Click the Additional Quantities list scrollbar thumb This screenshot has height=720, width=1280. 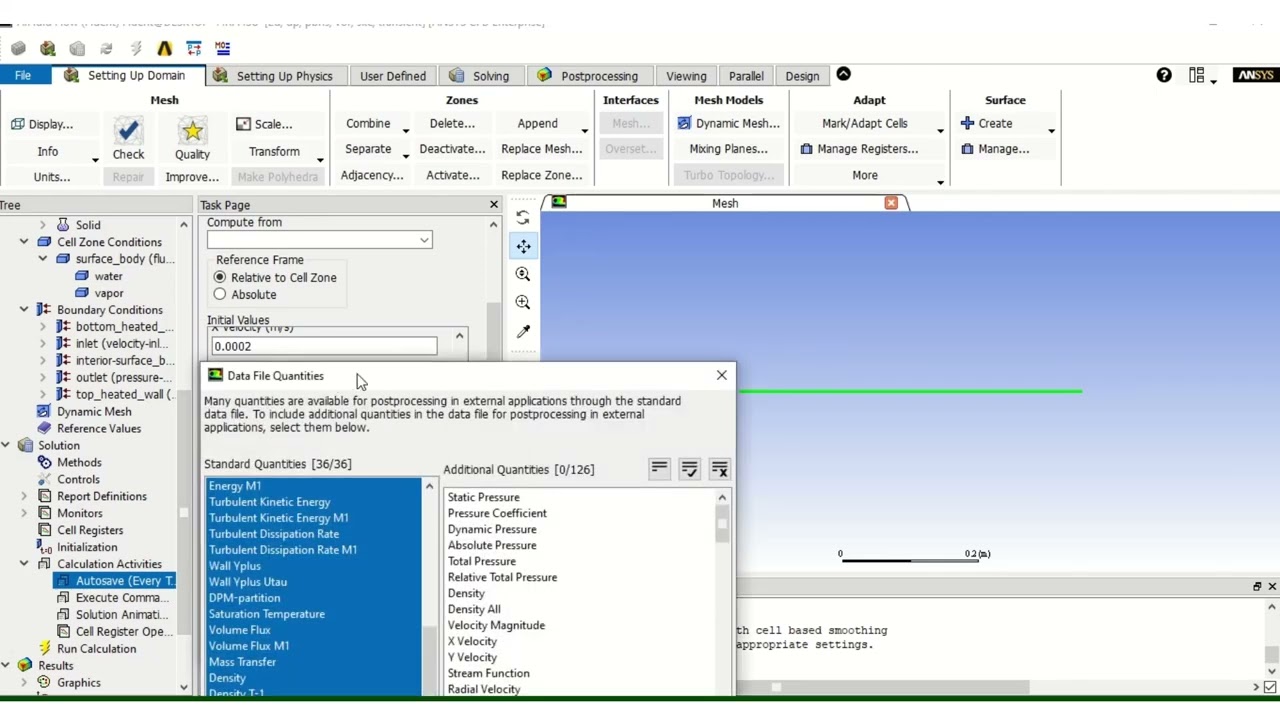pyautogui.click(x=722, y=525)
